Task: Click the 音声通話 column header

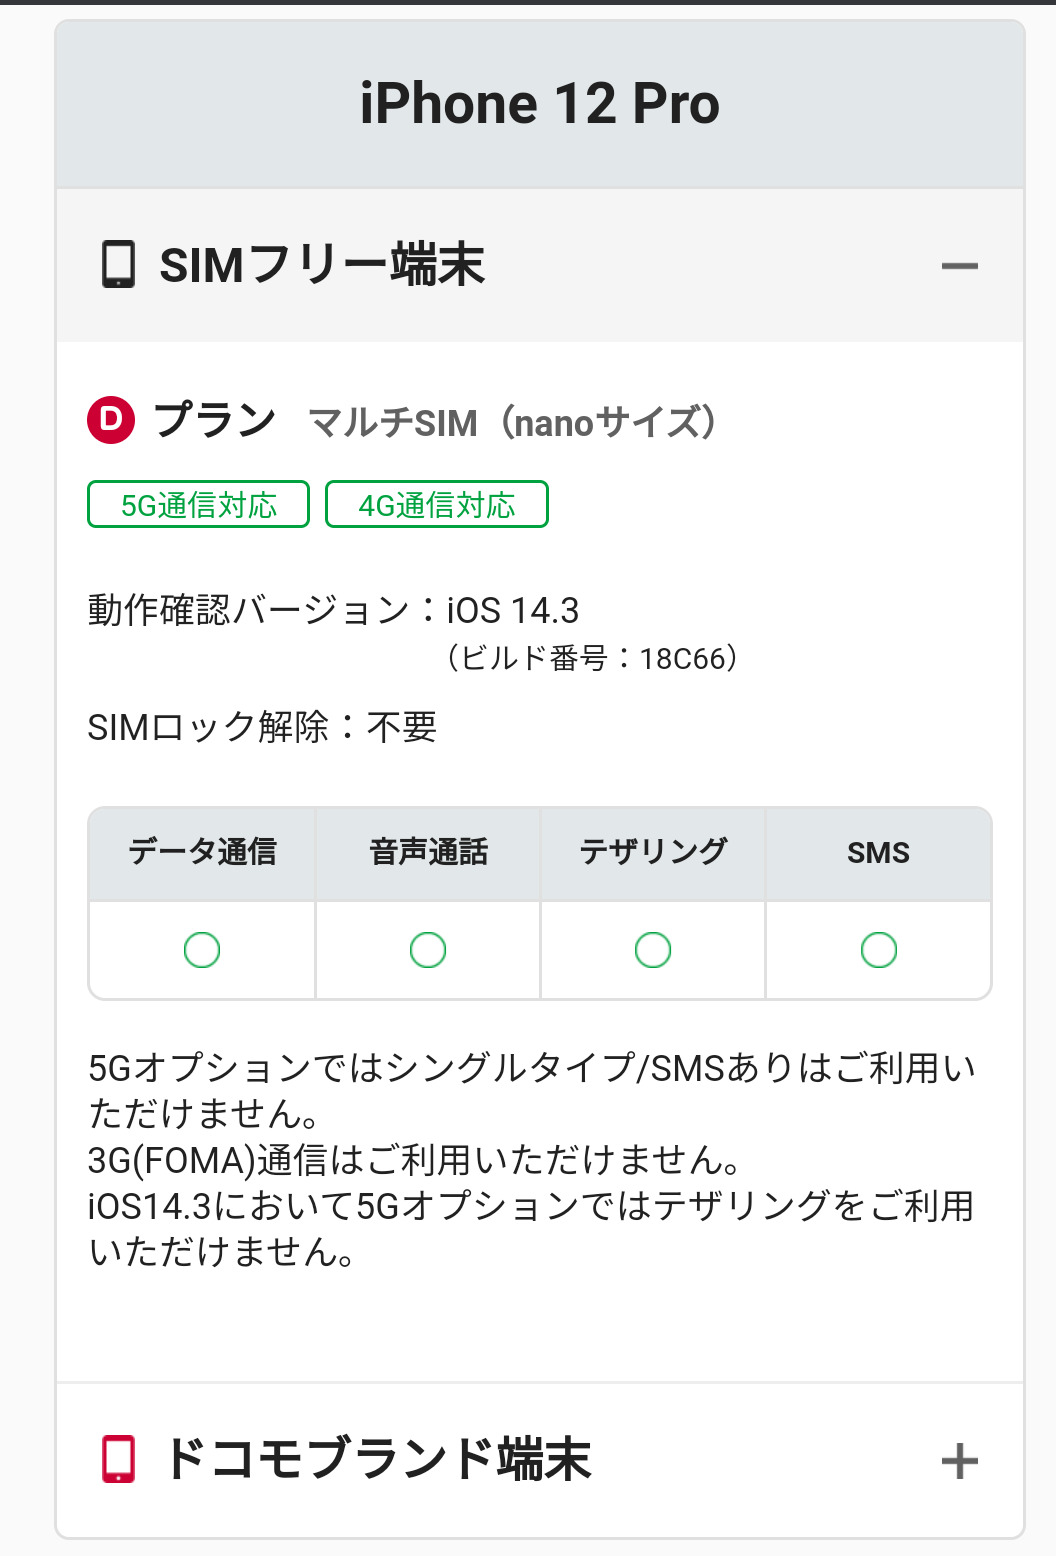Action: pyautogui.click(x=428, y=853)
